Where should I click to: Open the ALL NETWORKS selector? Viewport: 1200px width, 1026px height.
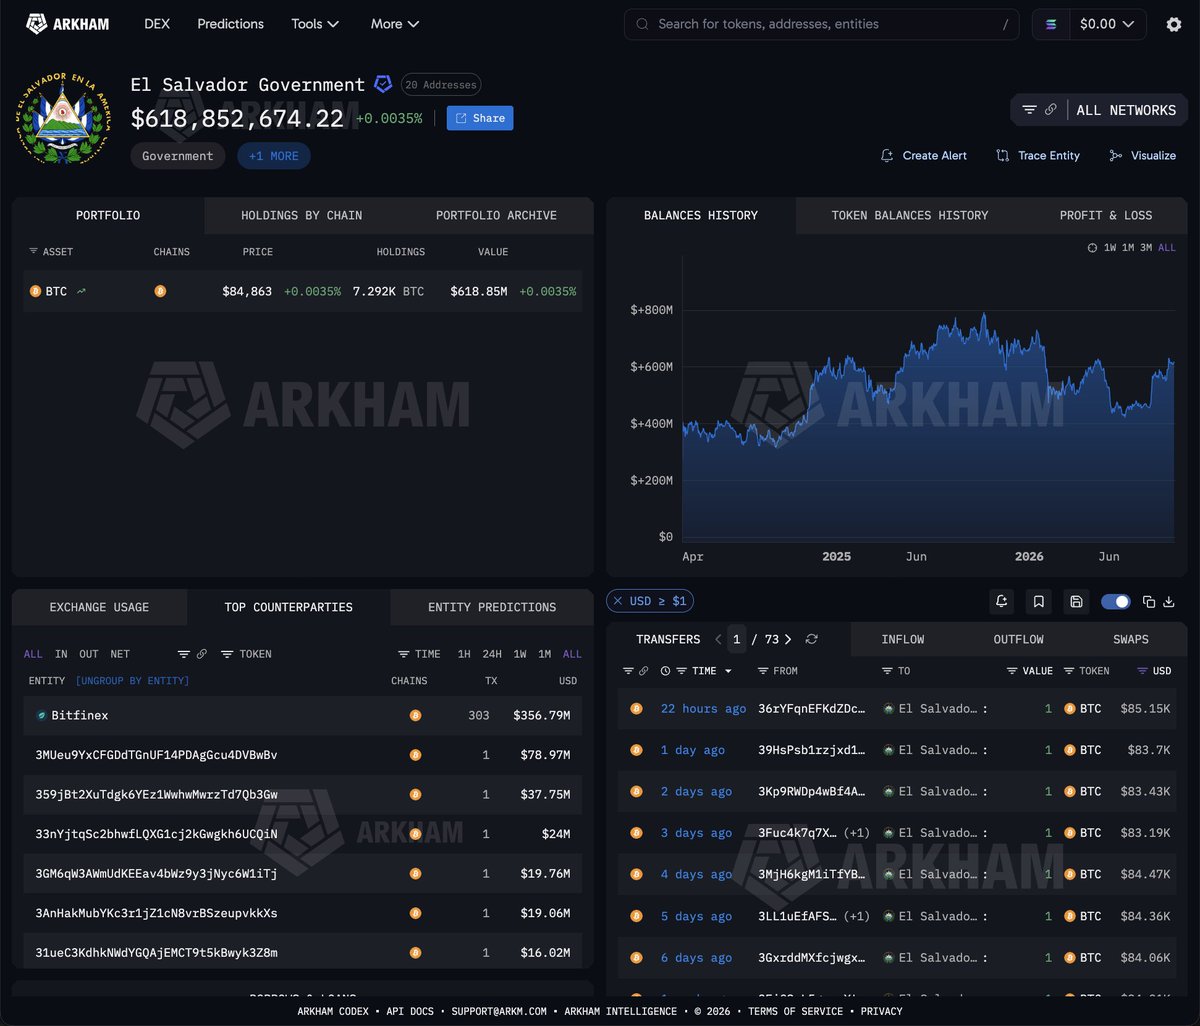pos(1126,110)
